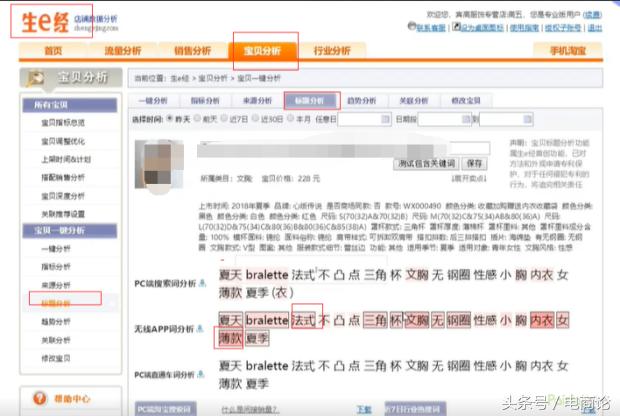Click the 测试包含关键词 button

(x=426, y=163)
